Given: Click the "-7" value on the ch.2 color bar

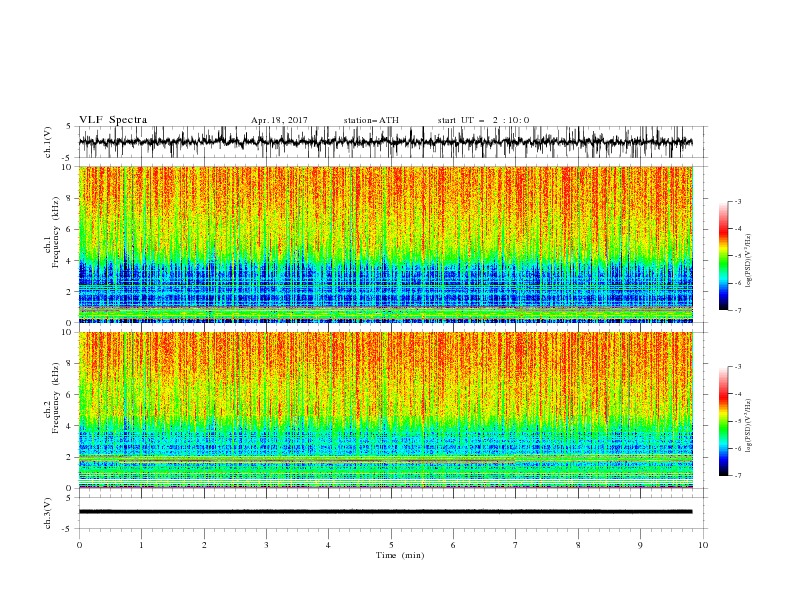Looking at the screenshot, I should 737,475.
